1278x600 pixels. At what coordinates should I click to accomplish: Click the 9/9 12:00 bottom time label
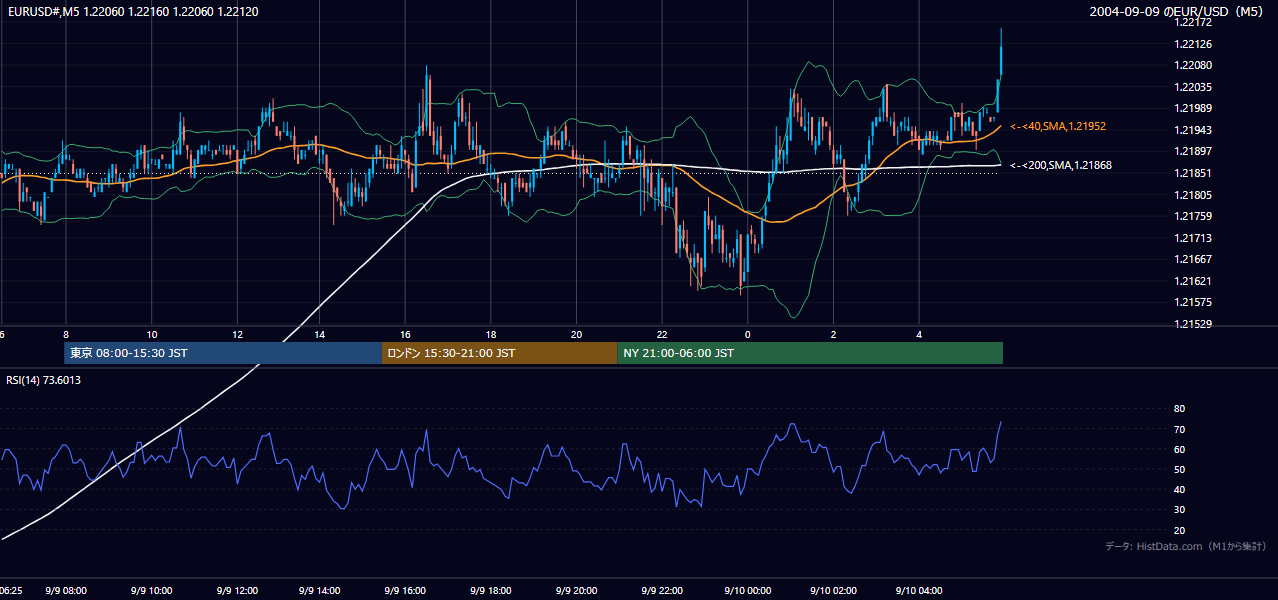pyautogui.click(x=237, y=591)
